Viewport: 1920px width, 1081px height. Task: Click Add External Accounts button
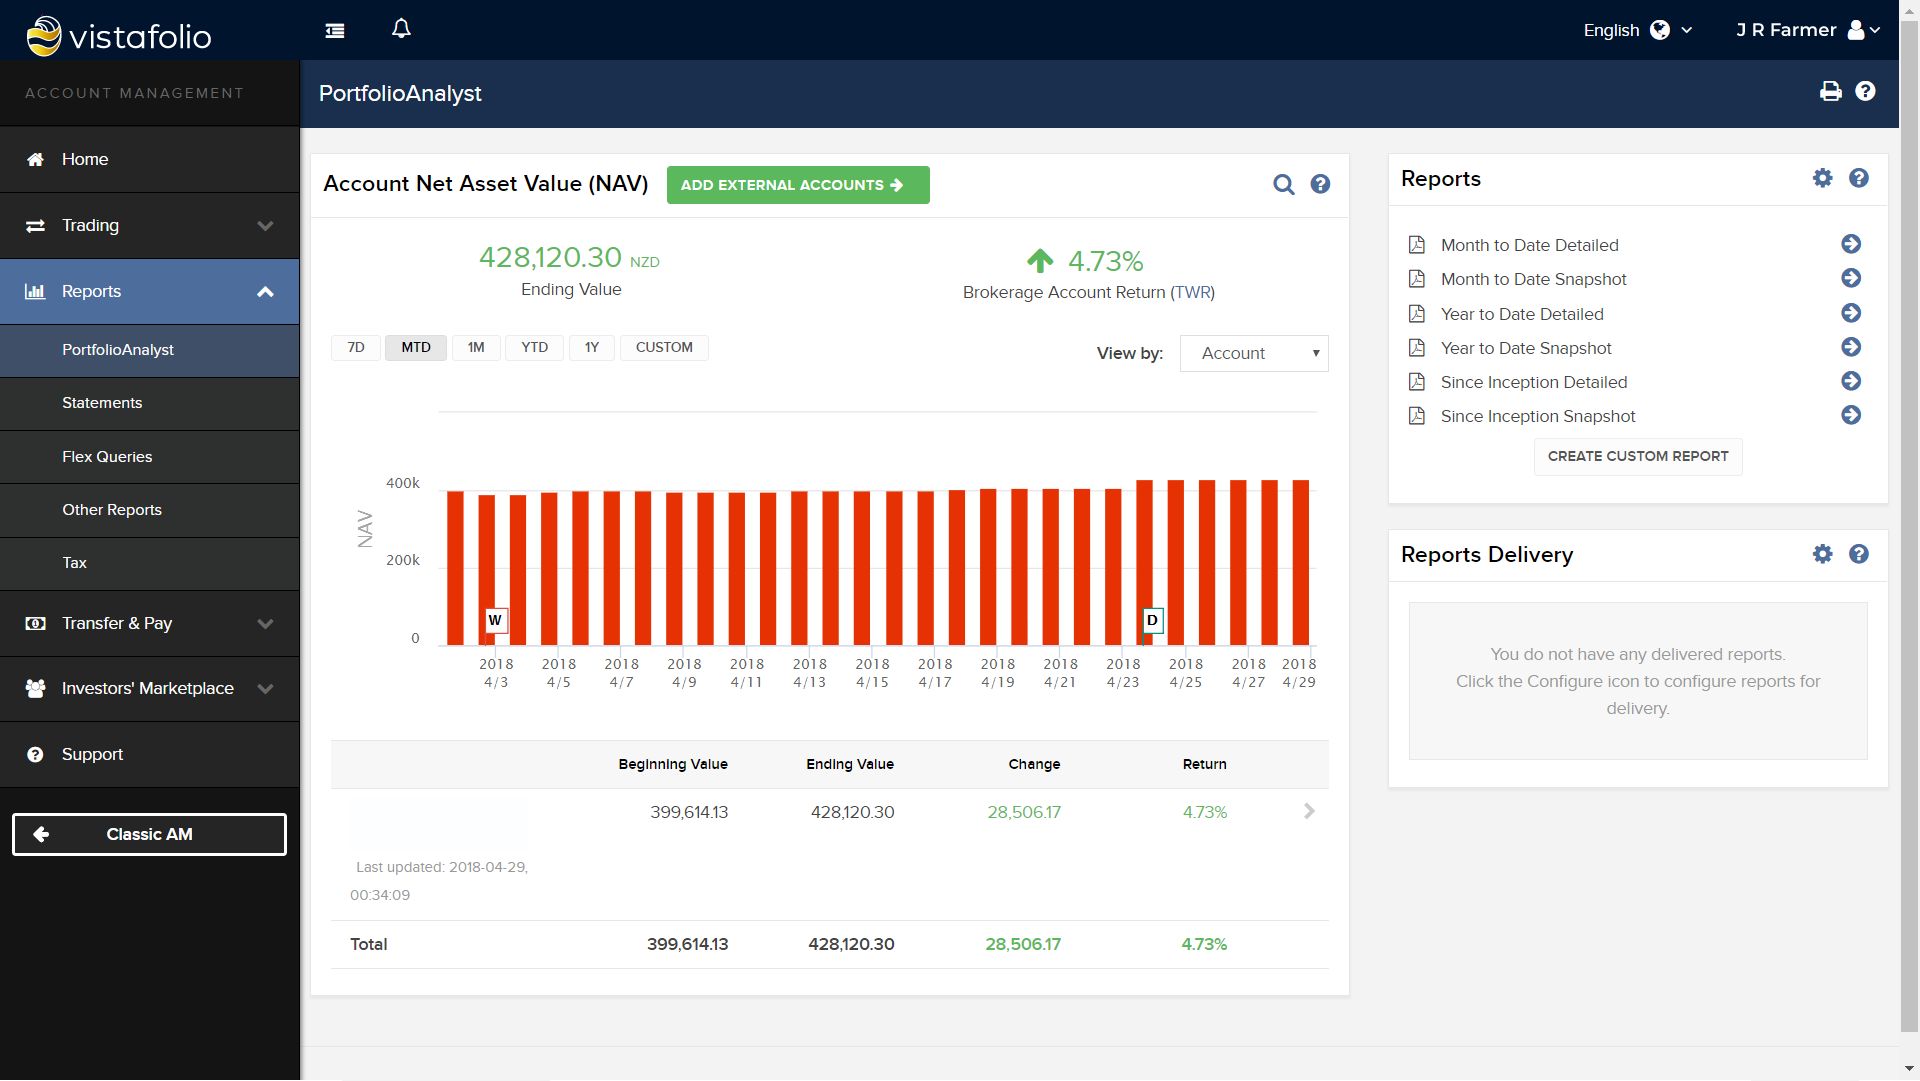[x=797, y=185]
